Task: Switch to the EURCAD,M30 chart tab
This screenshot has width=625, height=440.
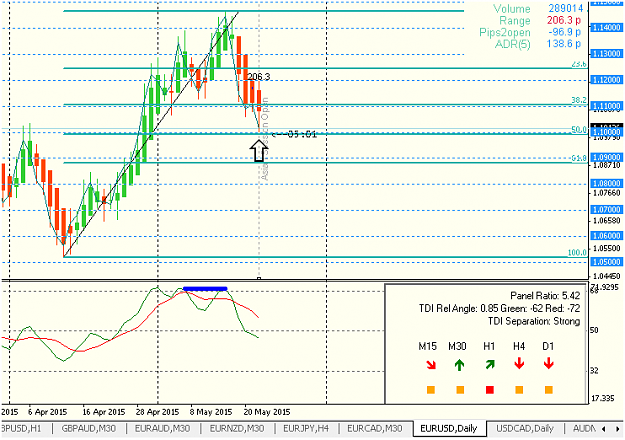Action: [x=375, y=428]
